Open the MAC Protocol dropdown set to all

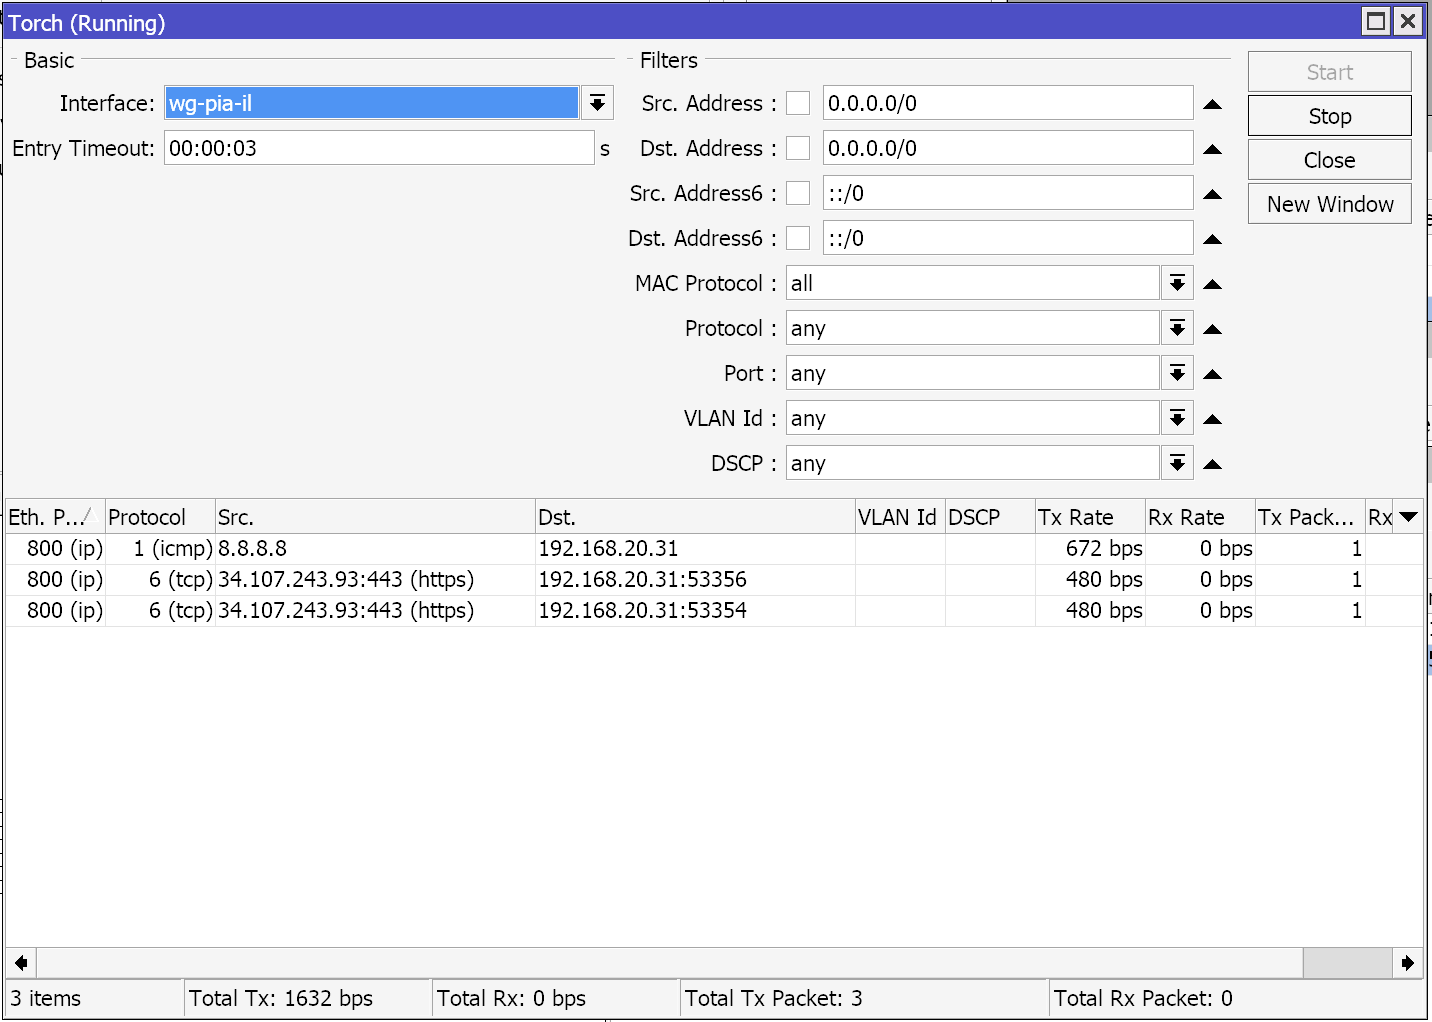[x=1176, y=283]
